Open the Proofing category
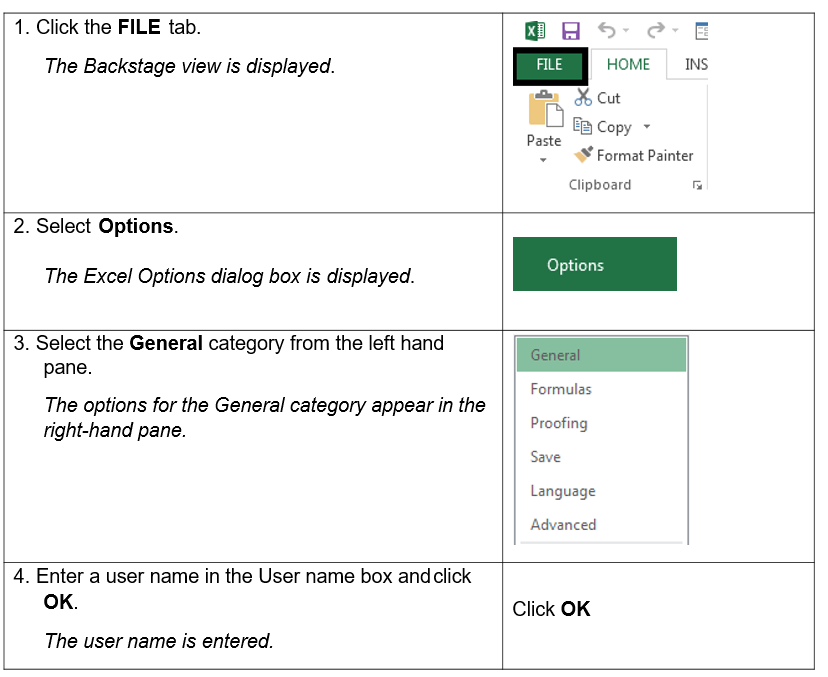This screenshot has height=677, width=828. click(x=559, y=423)
